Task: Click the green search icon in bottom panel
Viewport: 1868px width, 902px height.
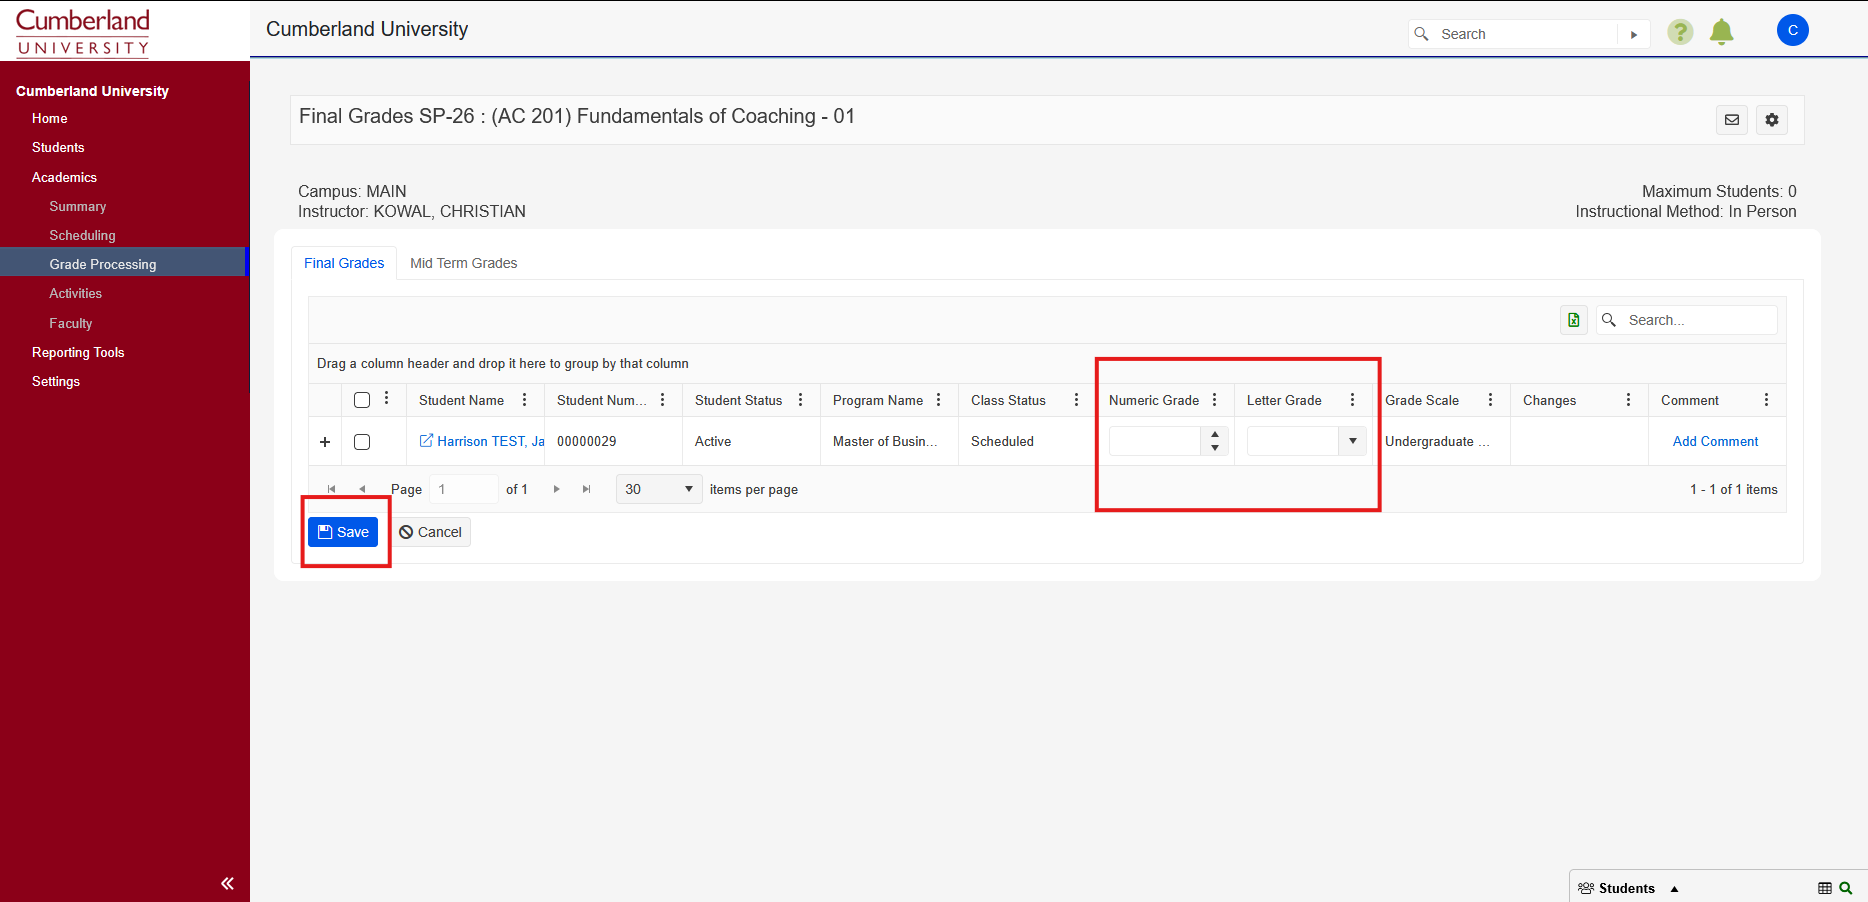Action: tap(1846, 888)
